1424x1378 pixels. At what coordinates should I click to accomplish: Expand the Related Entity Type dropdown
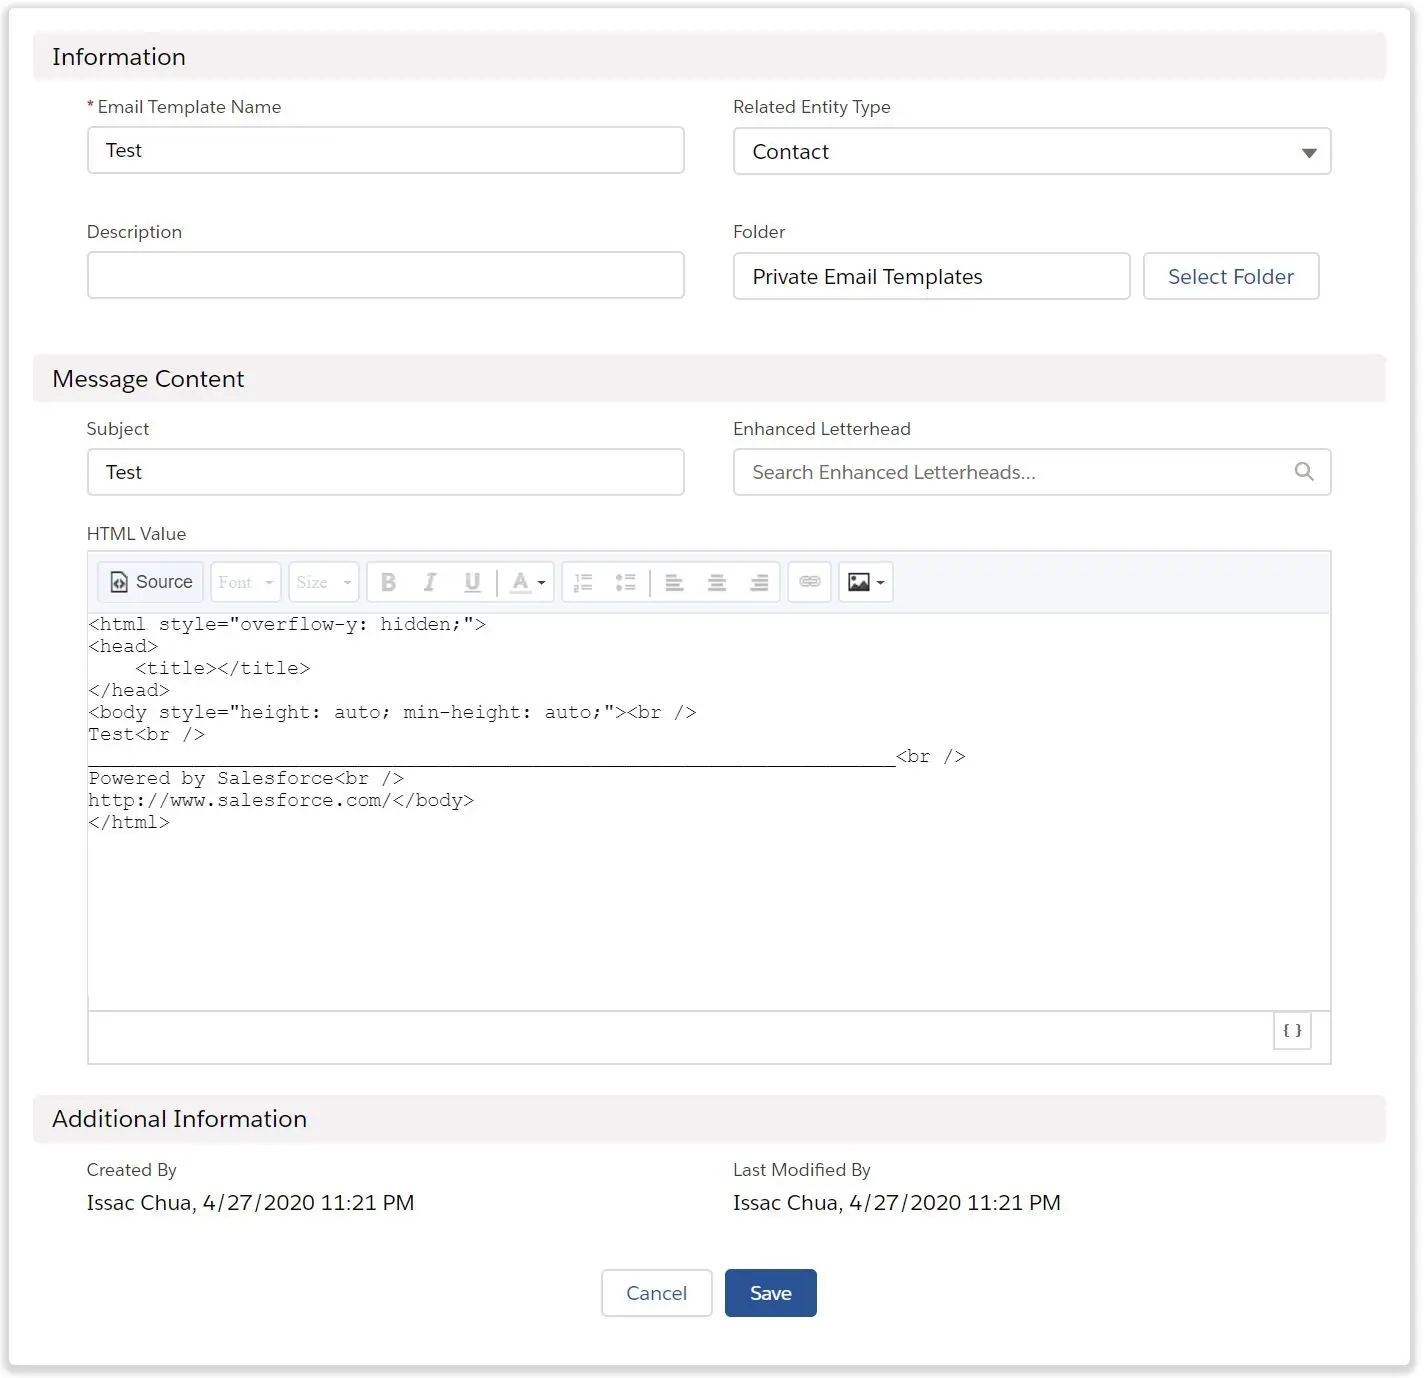(x=1032, y=152)
